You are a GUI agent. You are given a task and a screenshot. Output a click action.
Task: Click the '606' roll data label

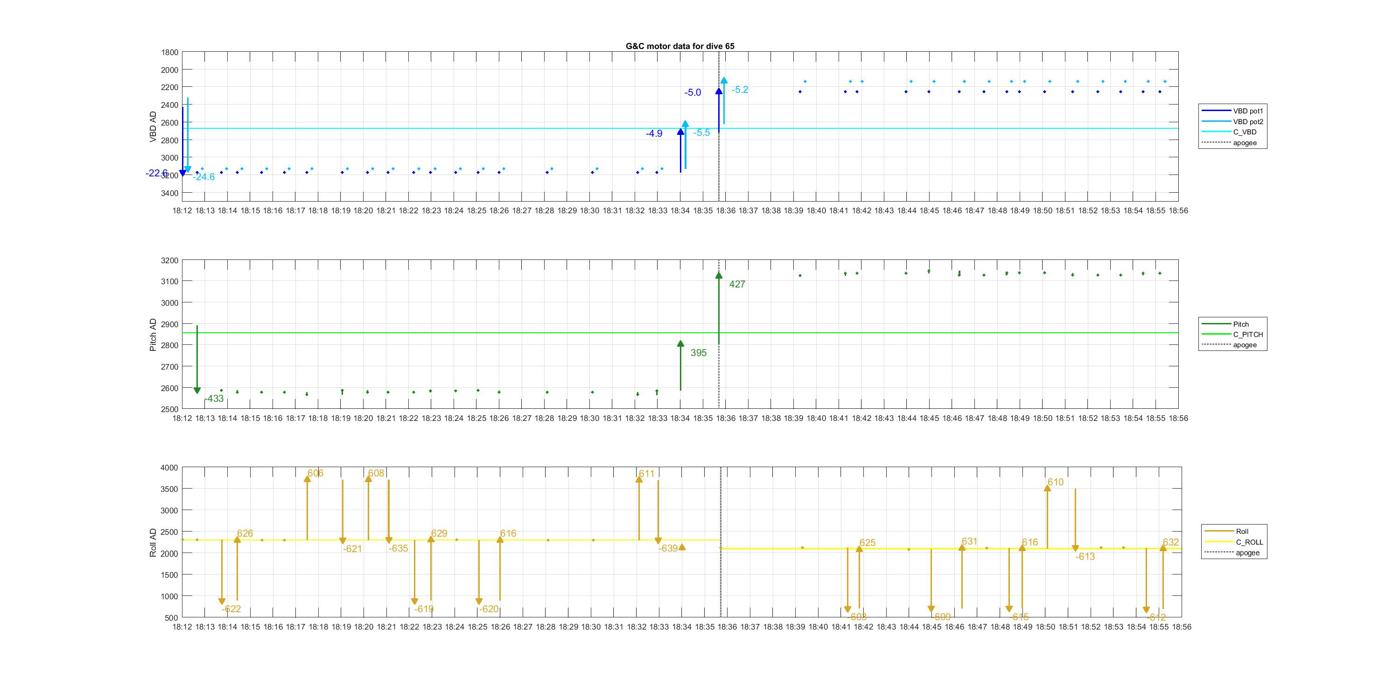coord(315,473)
